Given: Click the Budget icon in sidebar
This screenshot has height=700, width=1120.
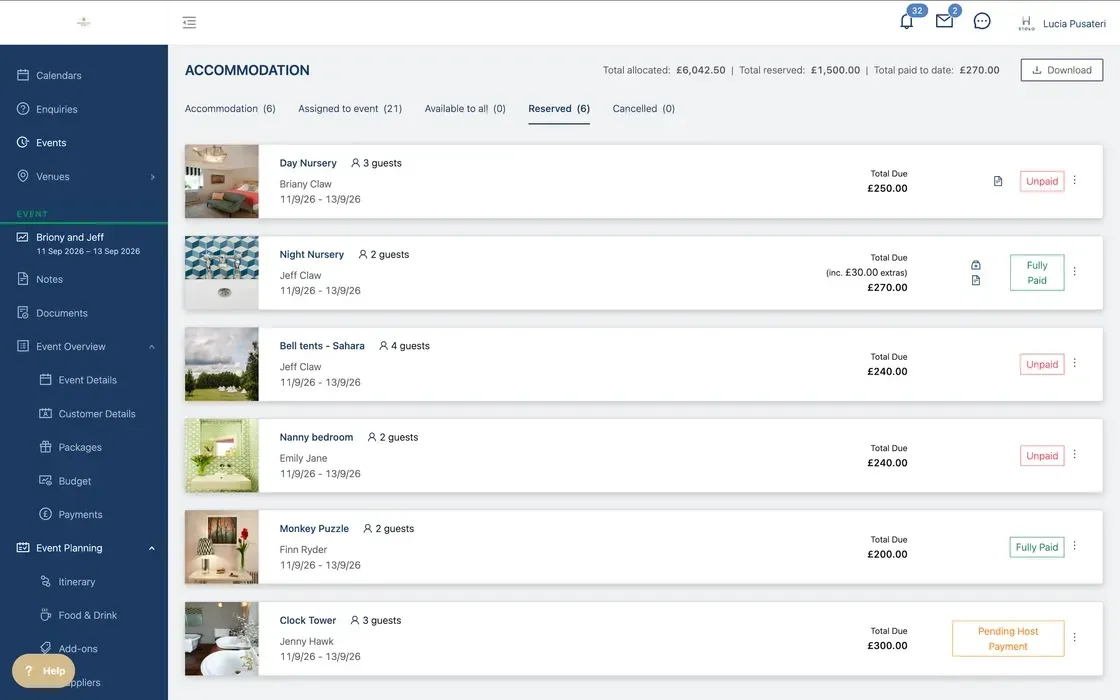Looking at the screenshot, I should click(x=45, y=480).
